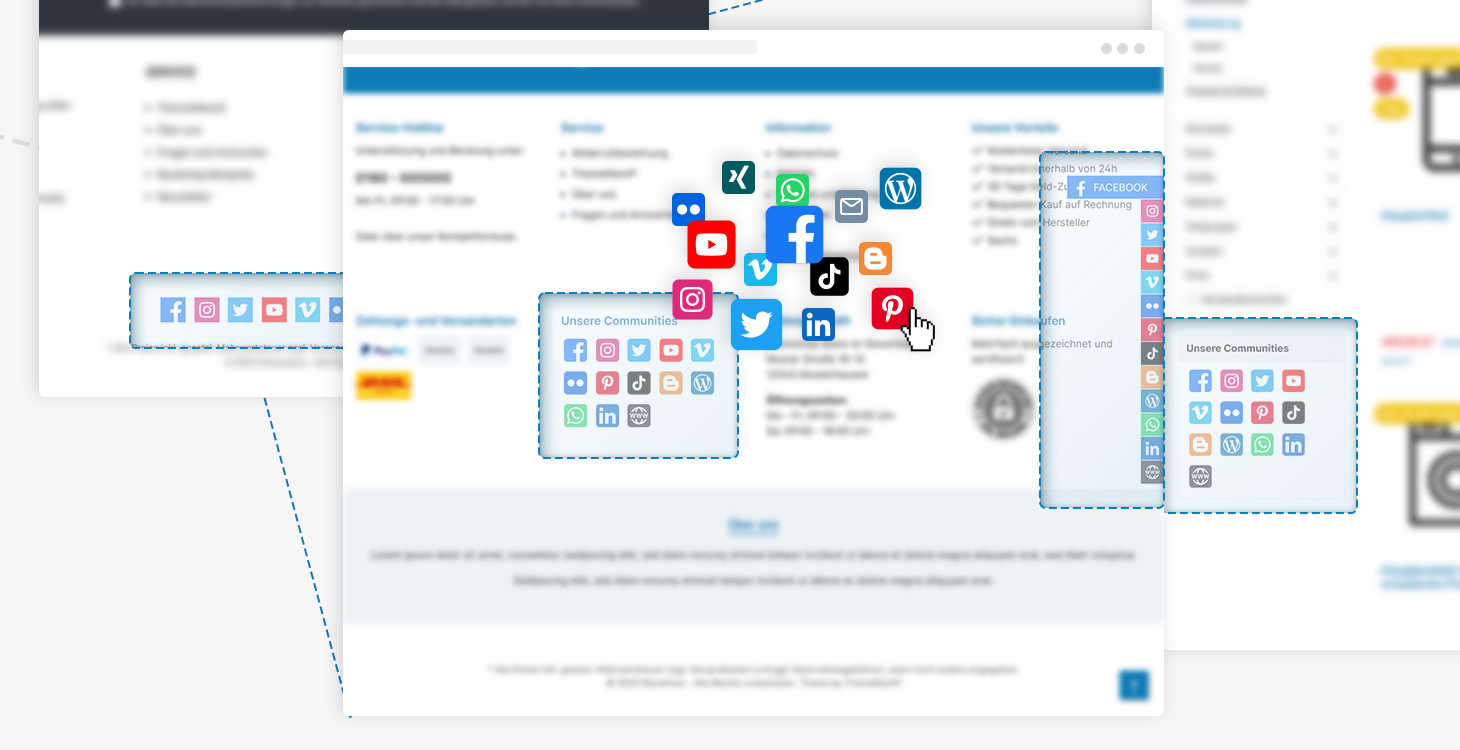Select the XING icon above the footer
This screenshot has width=1460, height=750.
738,177
